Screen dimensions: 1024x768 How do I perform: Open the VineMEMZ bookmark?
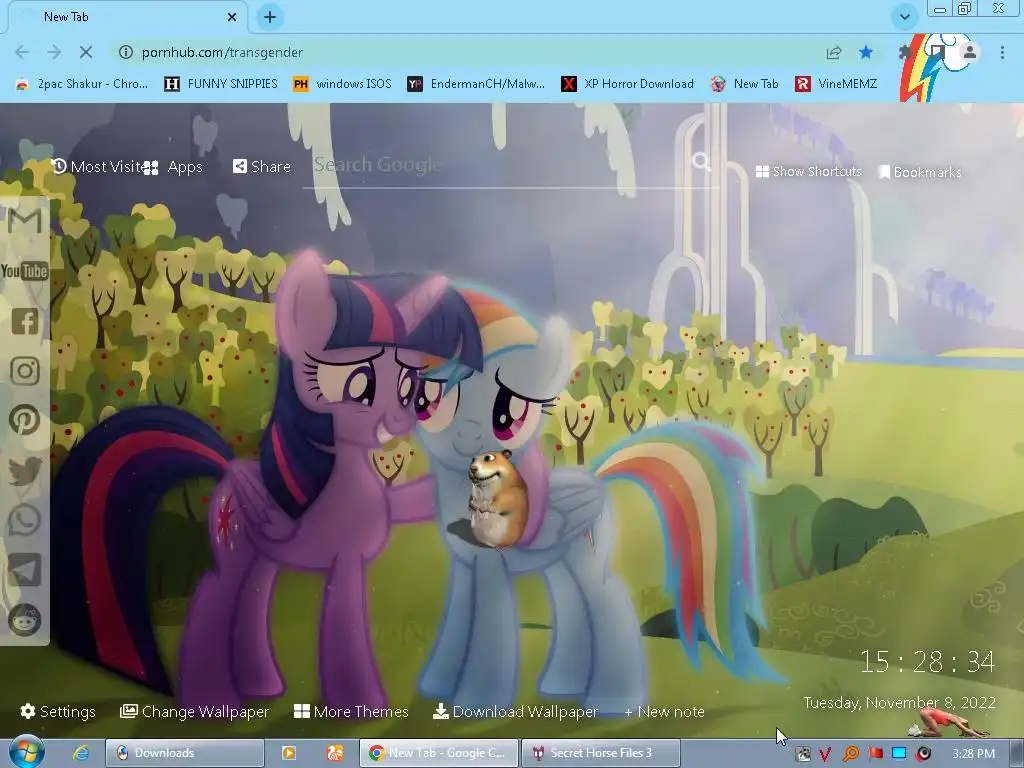(x=837, y=84)
